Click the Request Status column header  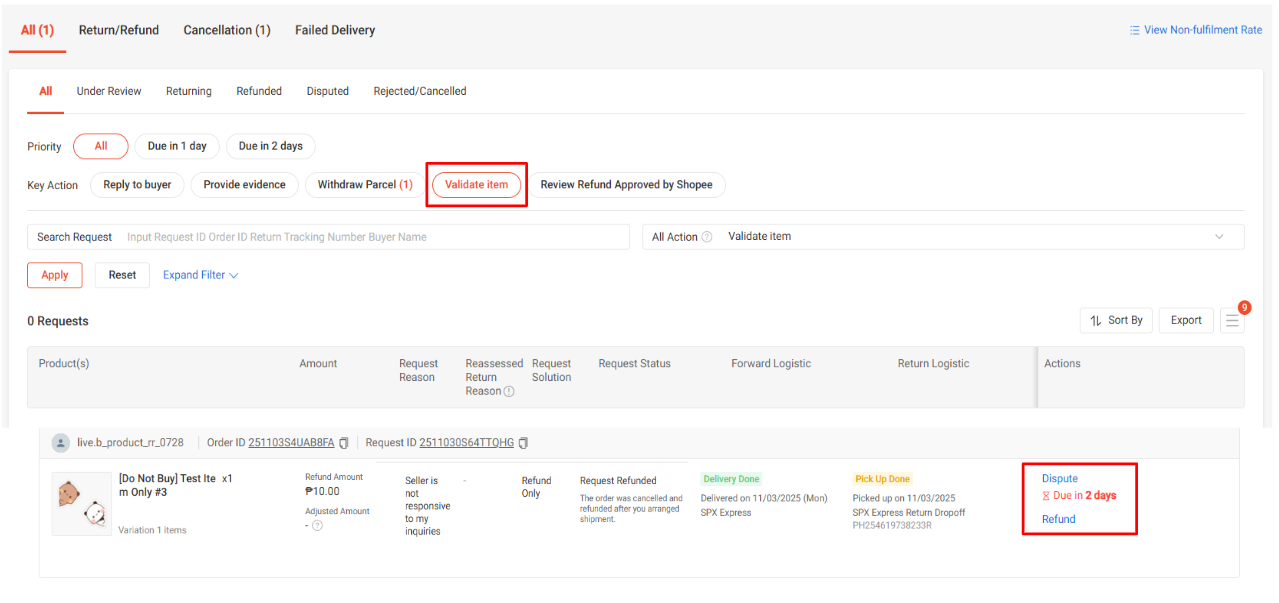point(634,363)
